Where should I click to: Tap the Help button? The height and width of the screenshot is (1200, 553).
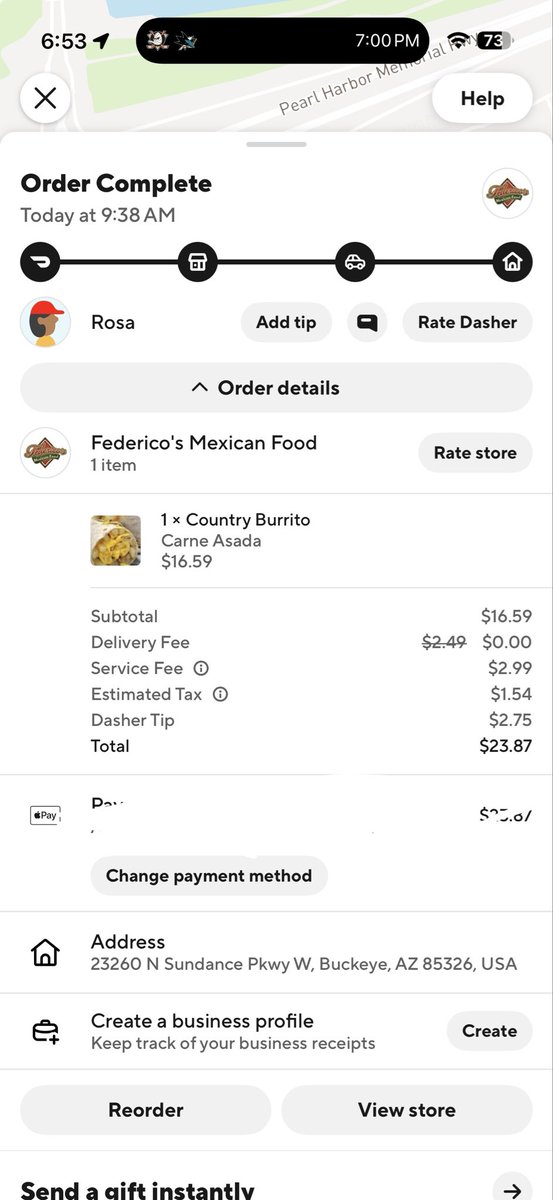click(482, 98)
